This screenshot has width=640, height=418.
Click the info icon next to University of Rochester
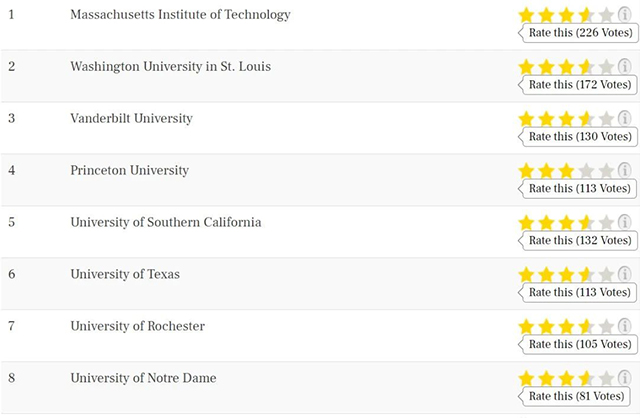(624, 326)
